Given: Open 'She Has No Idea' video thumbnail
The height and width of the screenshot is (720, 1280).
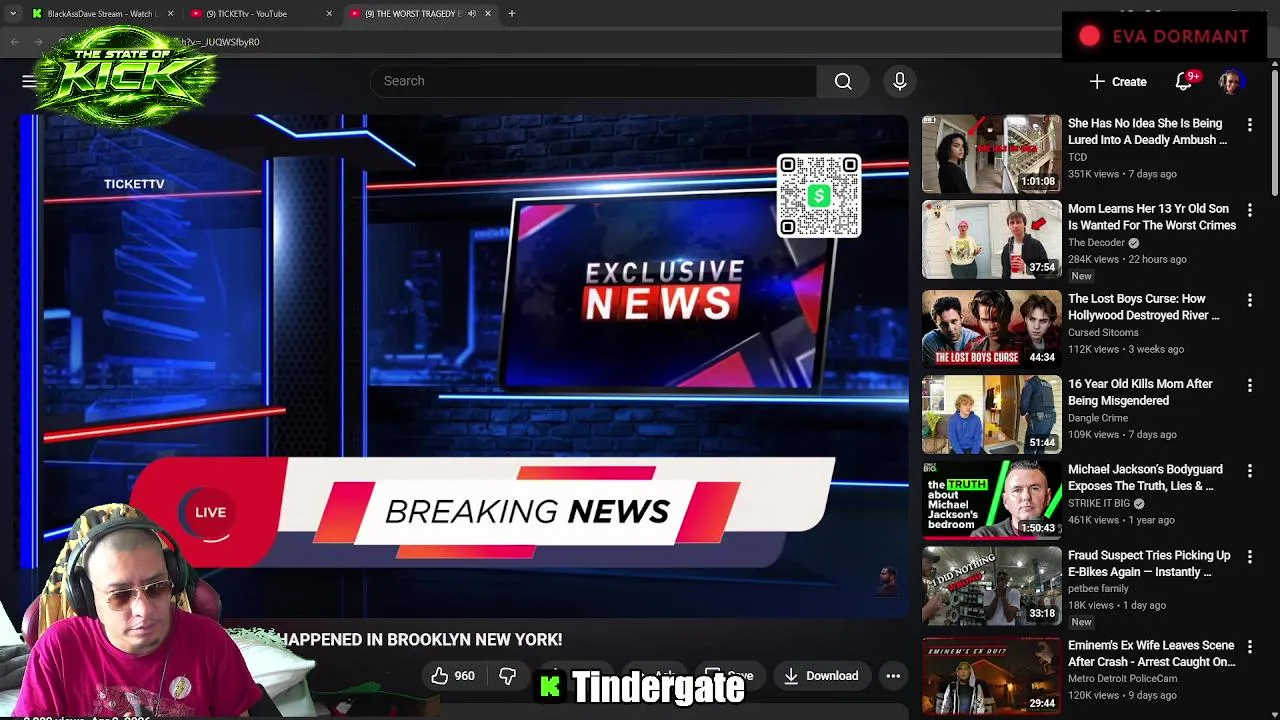Looking at the screenshot, I should (x=991, y=154).
